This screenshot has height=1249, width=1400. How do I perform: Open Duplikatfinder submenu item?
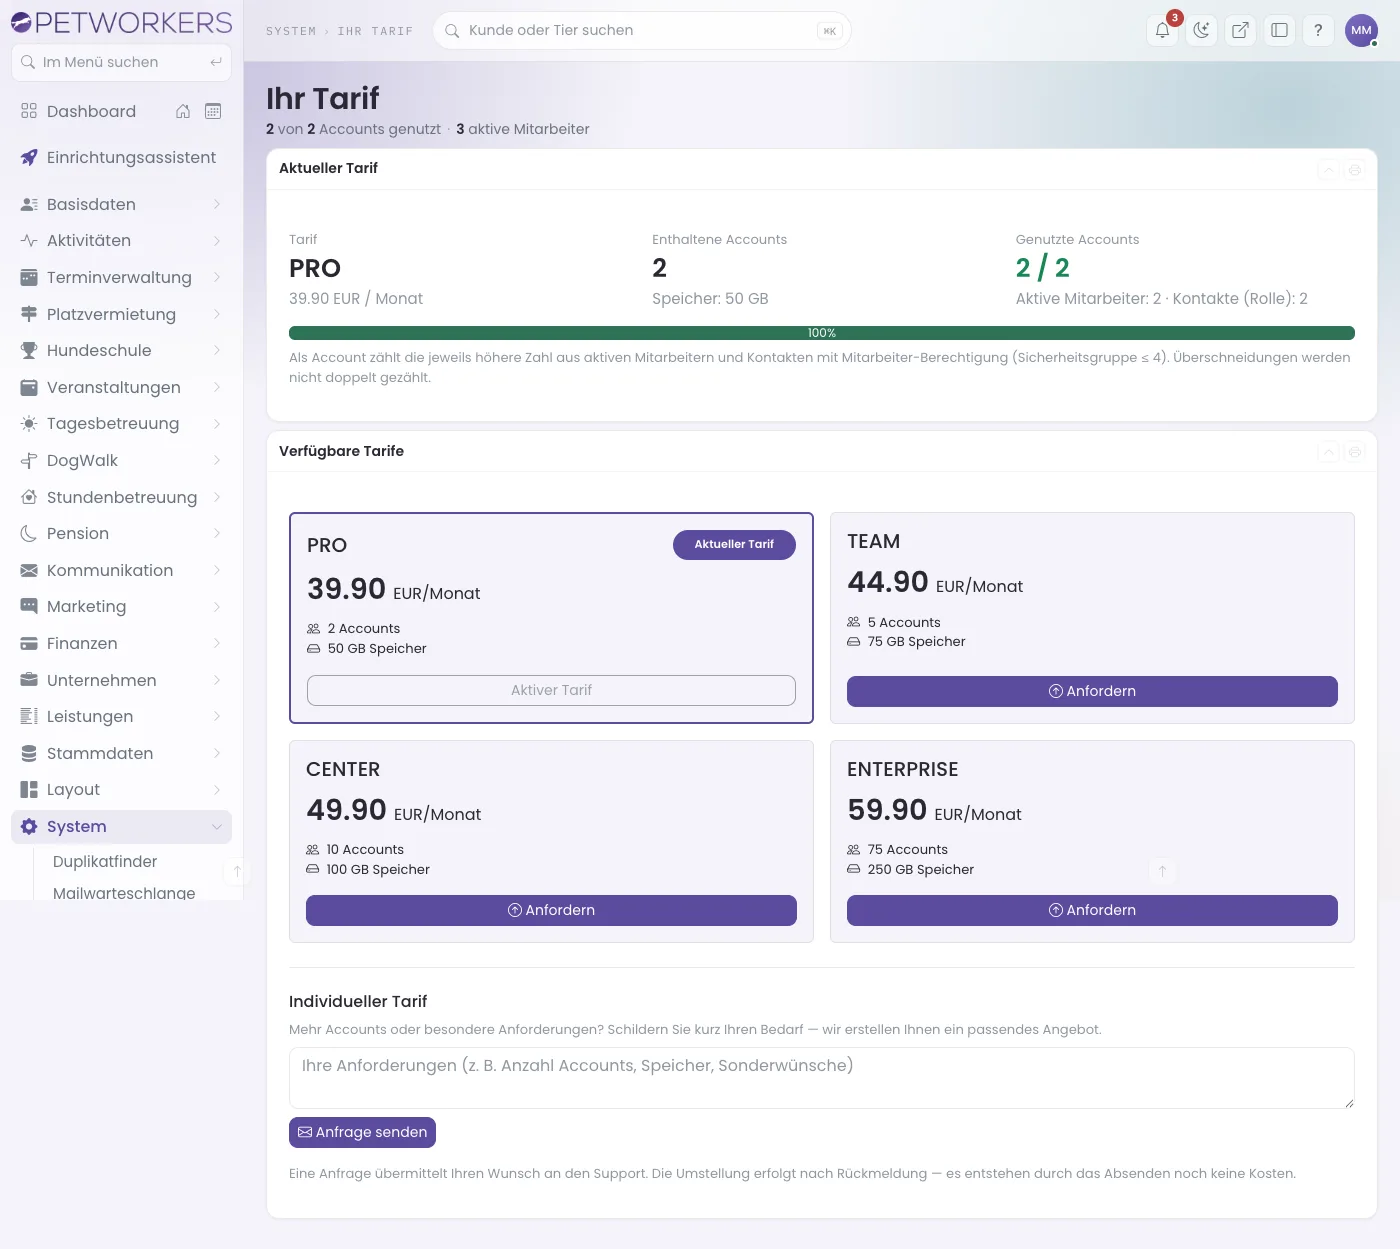[x=105, y=861]
